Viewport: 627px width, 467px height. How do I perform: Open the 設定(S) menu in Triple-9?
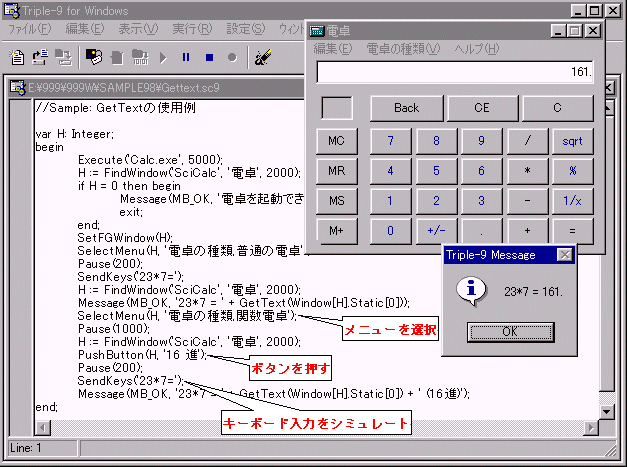pos(246,29)
